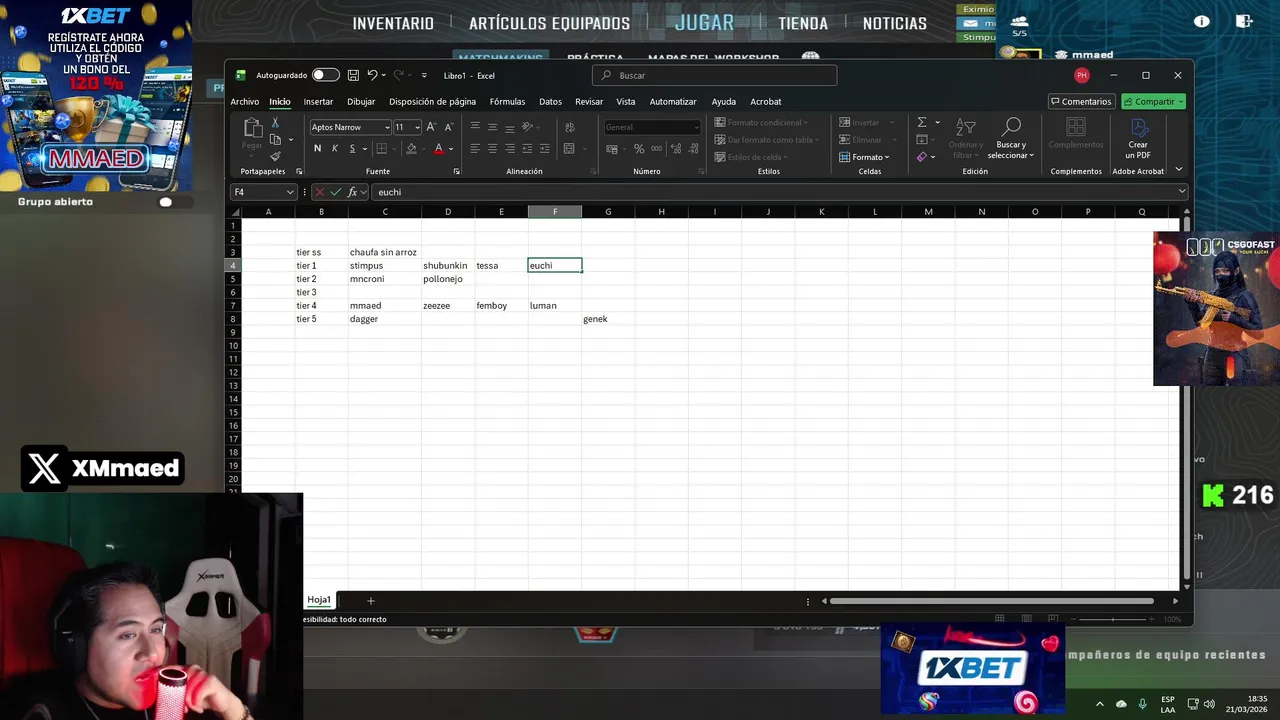The image size is (1280, 720).
Task: Center text horizontally in Alineación group
Action: 492,148
